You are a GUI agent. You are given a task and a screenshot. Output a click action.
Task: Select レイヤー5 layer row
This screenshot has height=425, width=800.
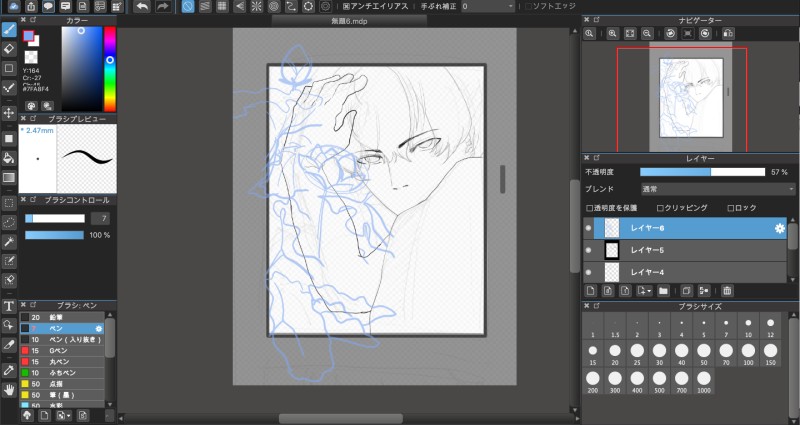(685, 251)
